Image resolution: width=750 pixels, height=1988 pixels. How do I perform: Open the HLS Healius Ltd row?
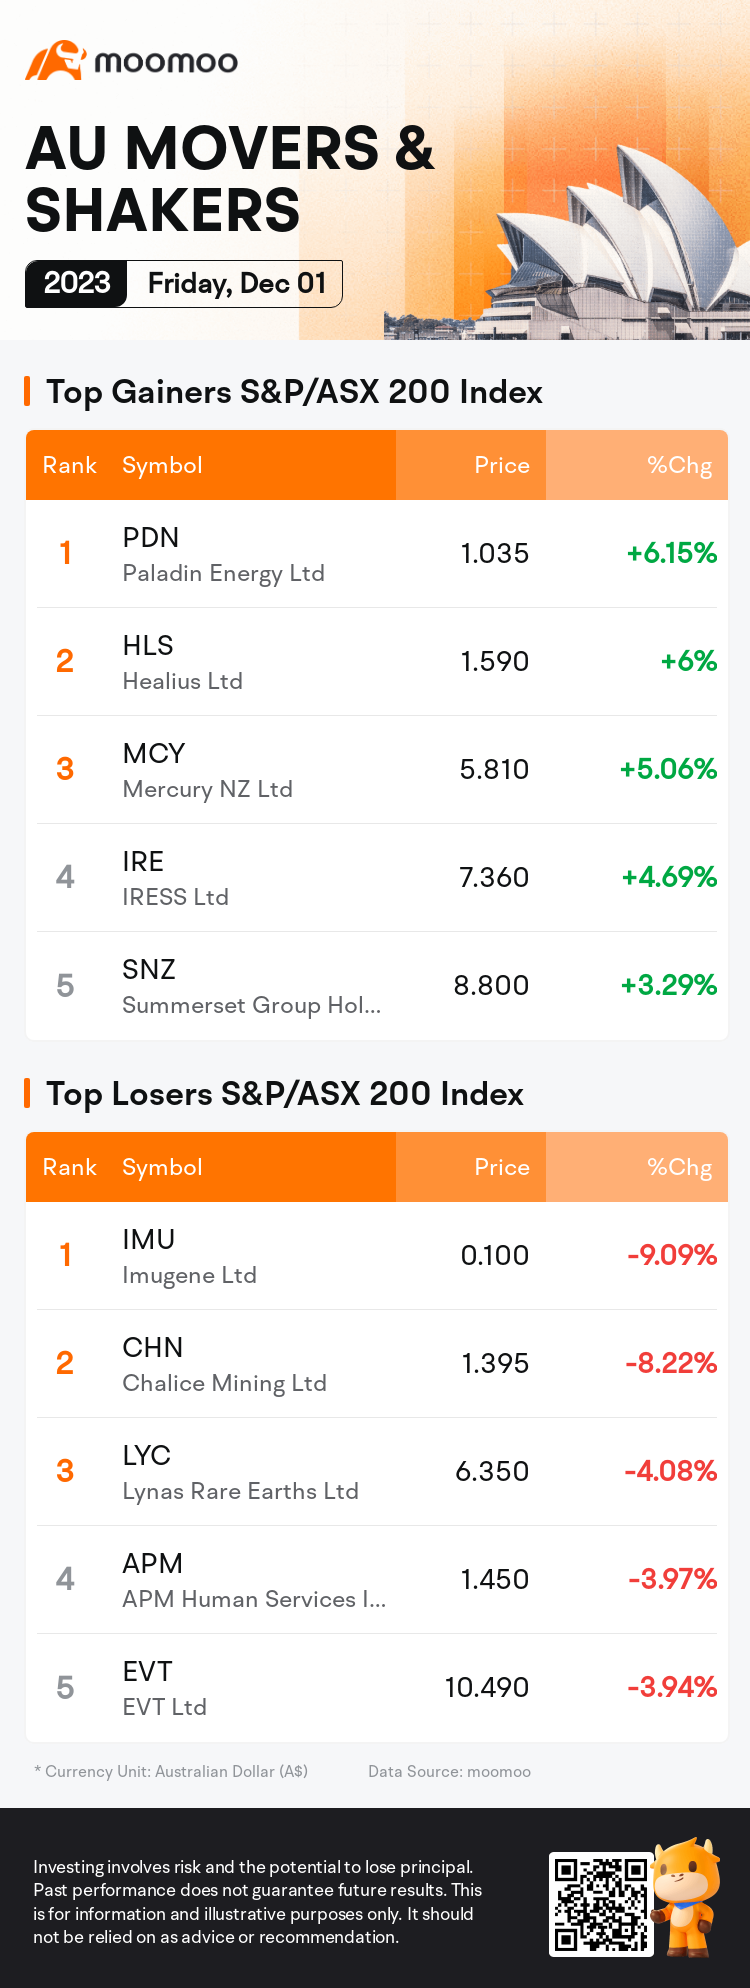coord(376,662)
